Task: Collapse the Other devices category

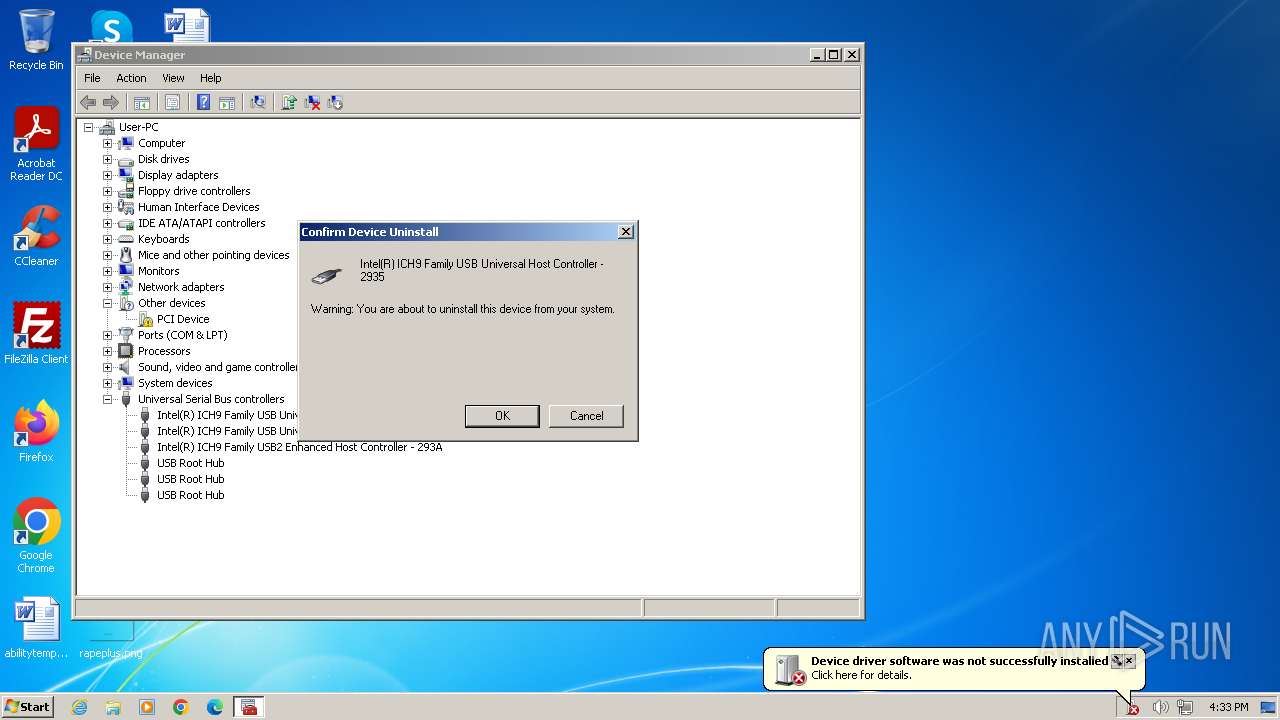Action: 107,303
